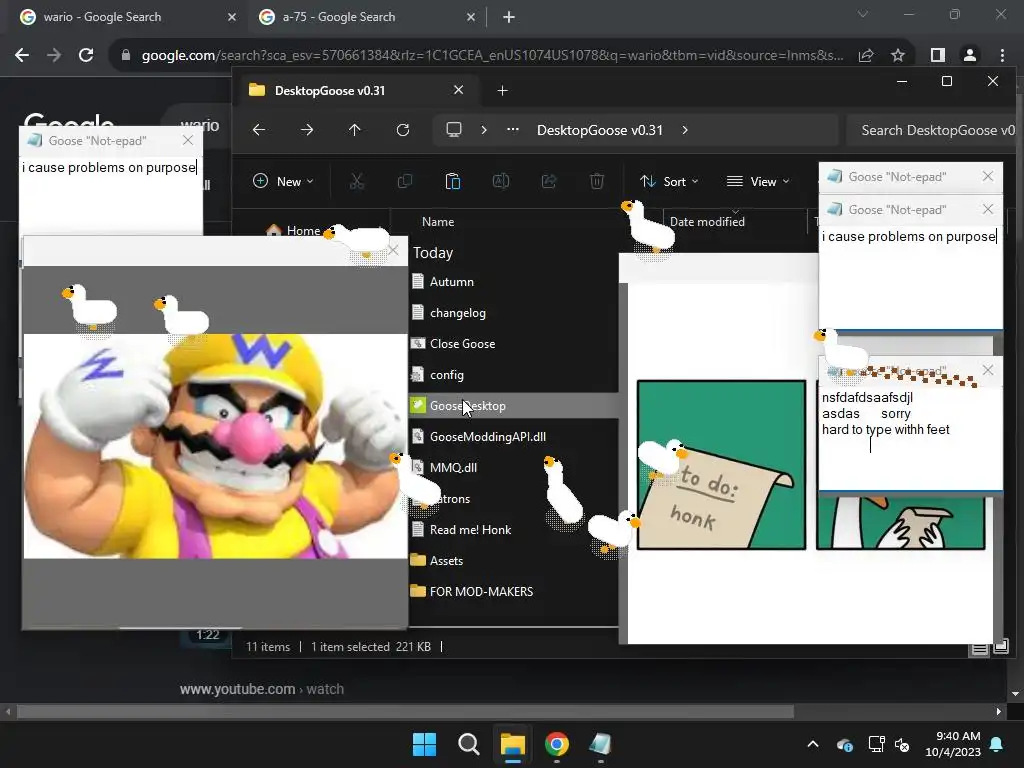The image size is (1024, 768).
Task: Select the FOR MOD-MAKERS folder
Action: click(x=481, y=592)
